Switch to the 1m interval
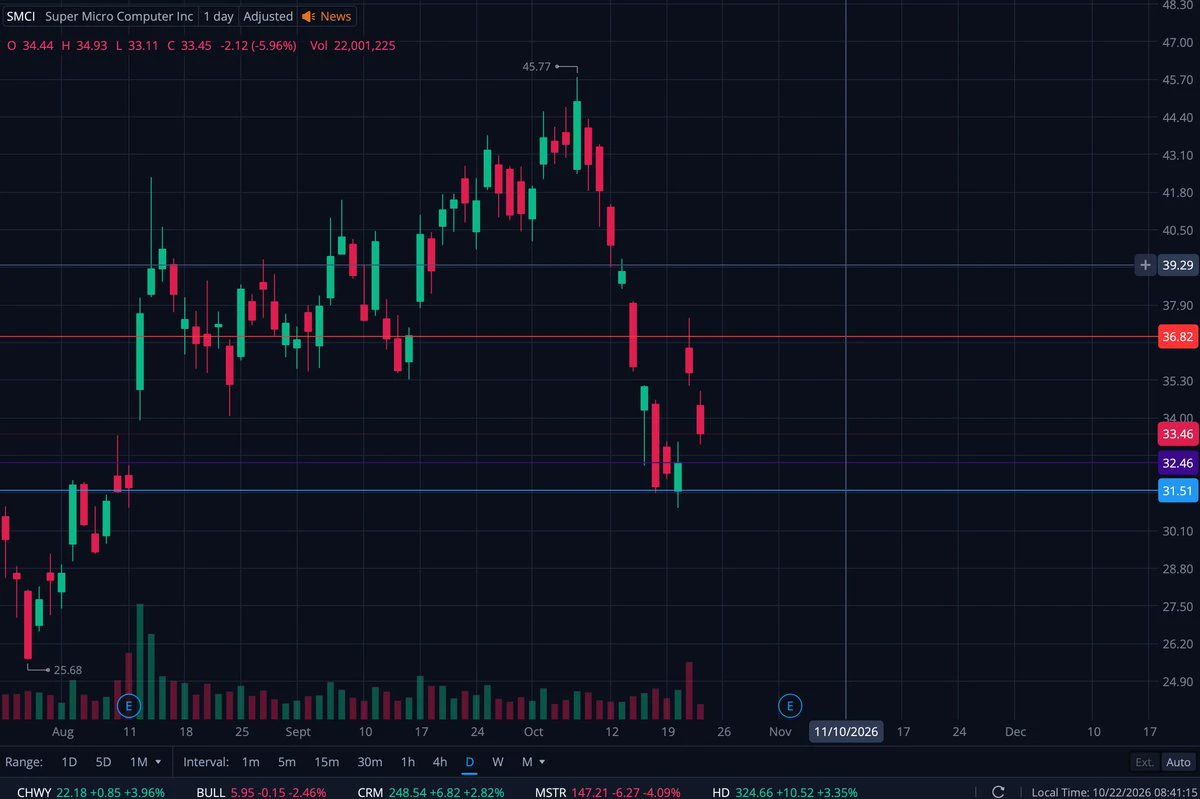This screenshot has height=799, width=1200. [251, 762]
